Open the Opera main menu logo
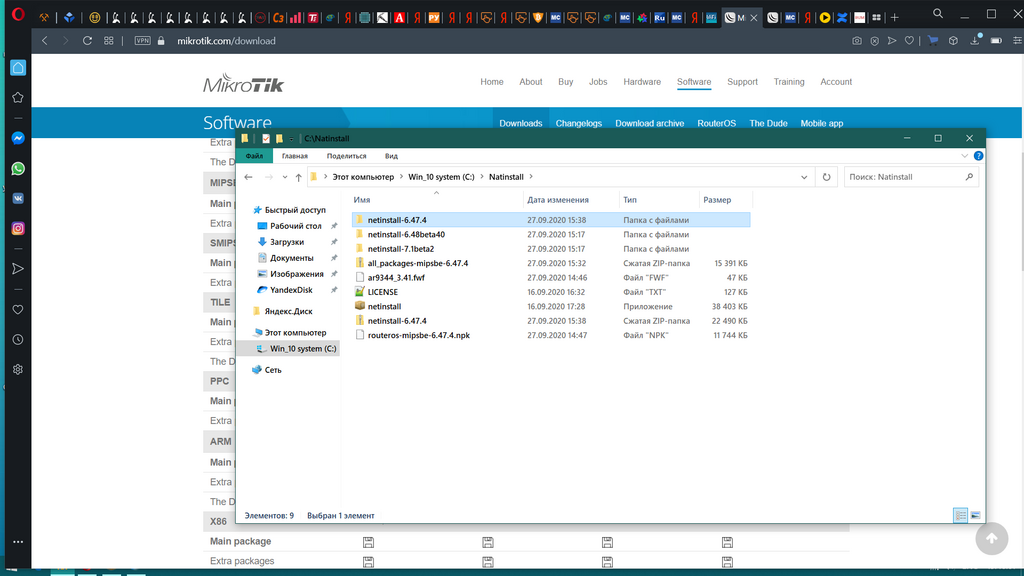The height and width of the screenshot is (576, 1024). coord(18,14)
